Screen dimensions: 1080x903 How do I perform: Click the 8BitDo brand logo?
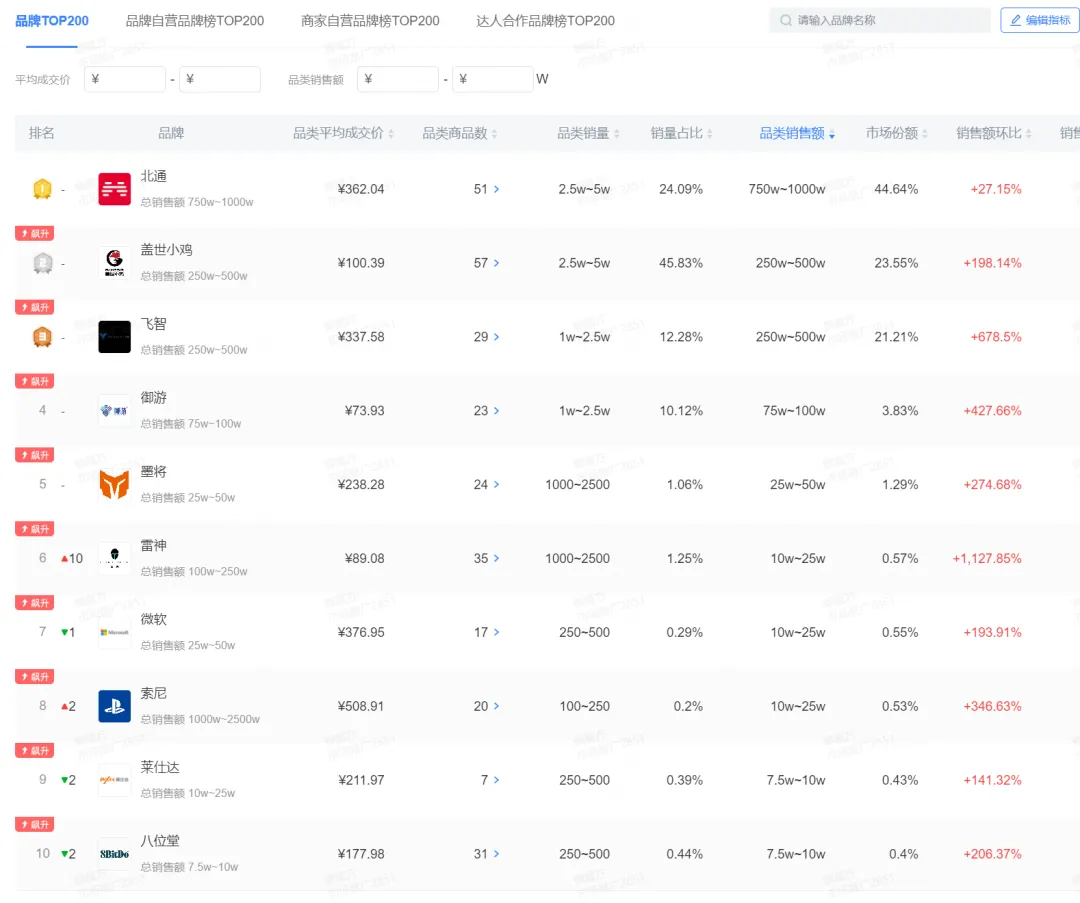(115, 854)
